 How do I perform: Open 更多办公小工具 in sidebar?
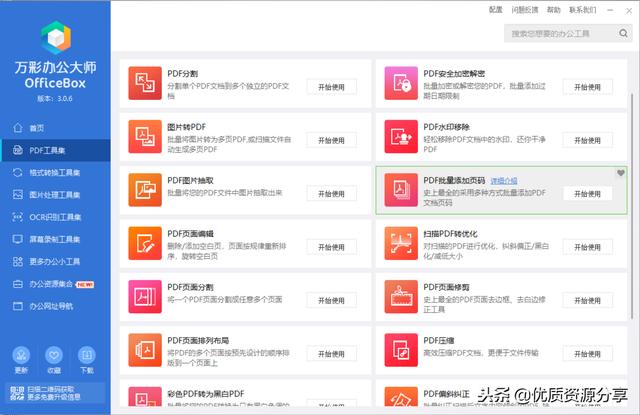pos(55,262)
